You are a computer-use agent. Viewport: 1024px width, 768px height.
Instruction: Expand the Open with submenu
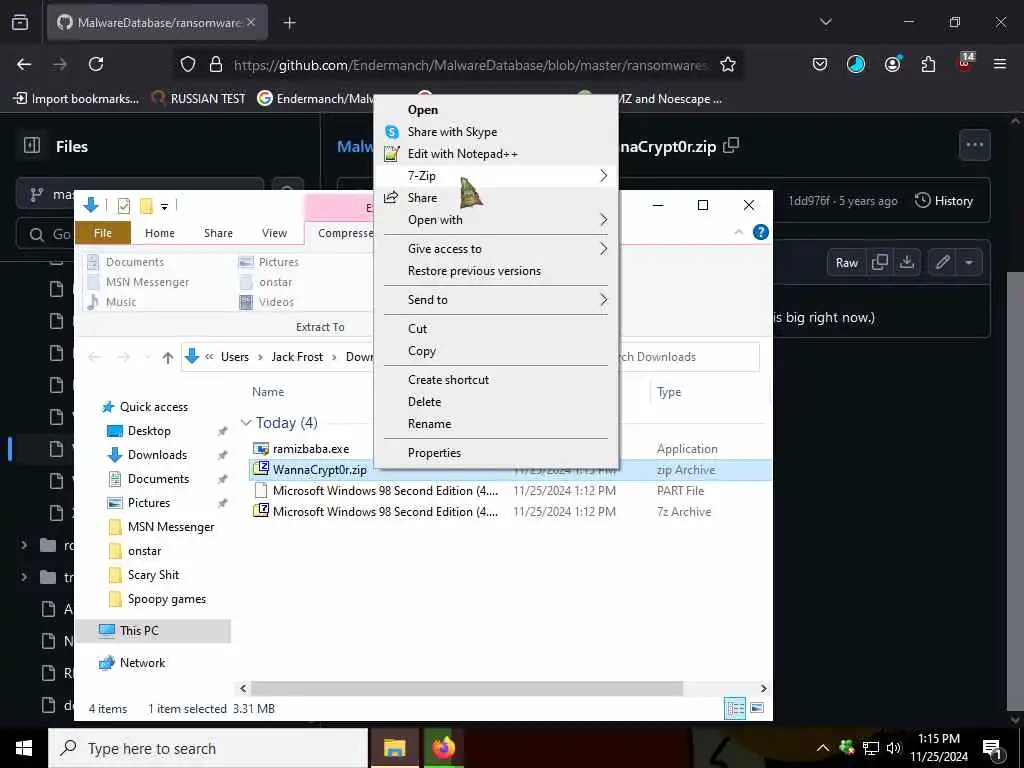click(496, 220)
